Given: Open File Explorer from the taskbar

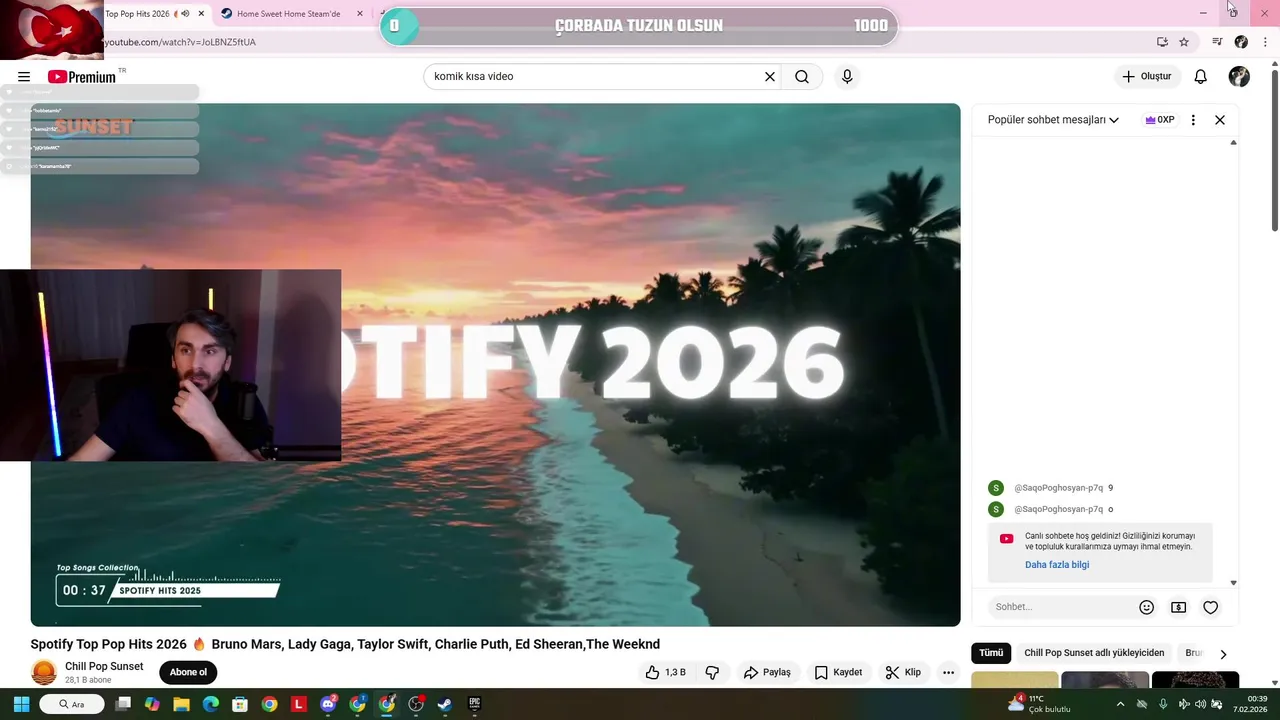Looking at the screenshot, I should pyautogui.click(x=182, y=704).
